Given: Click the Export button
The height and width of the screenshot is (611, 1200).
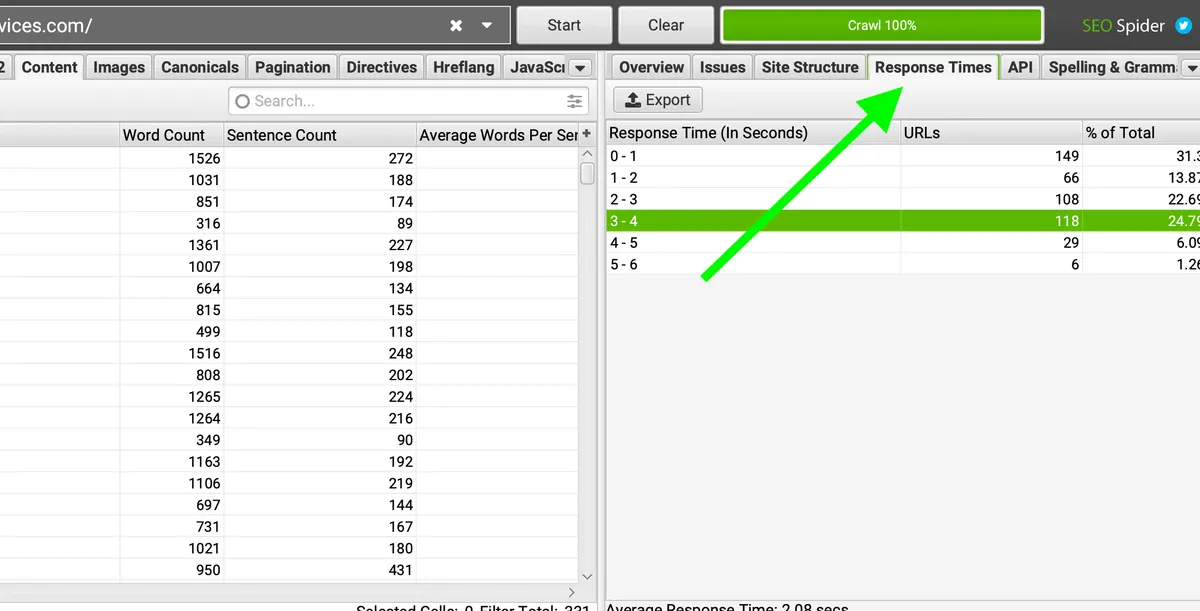Looking at the screenshot, I should (x=658, y=100).
